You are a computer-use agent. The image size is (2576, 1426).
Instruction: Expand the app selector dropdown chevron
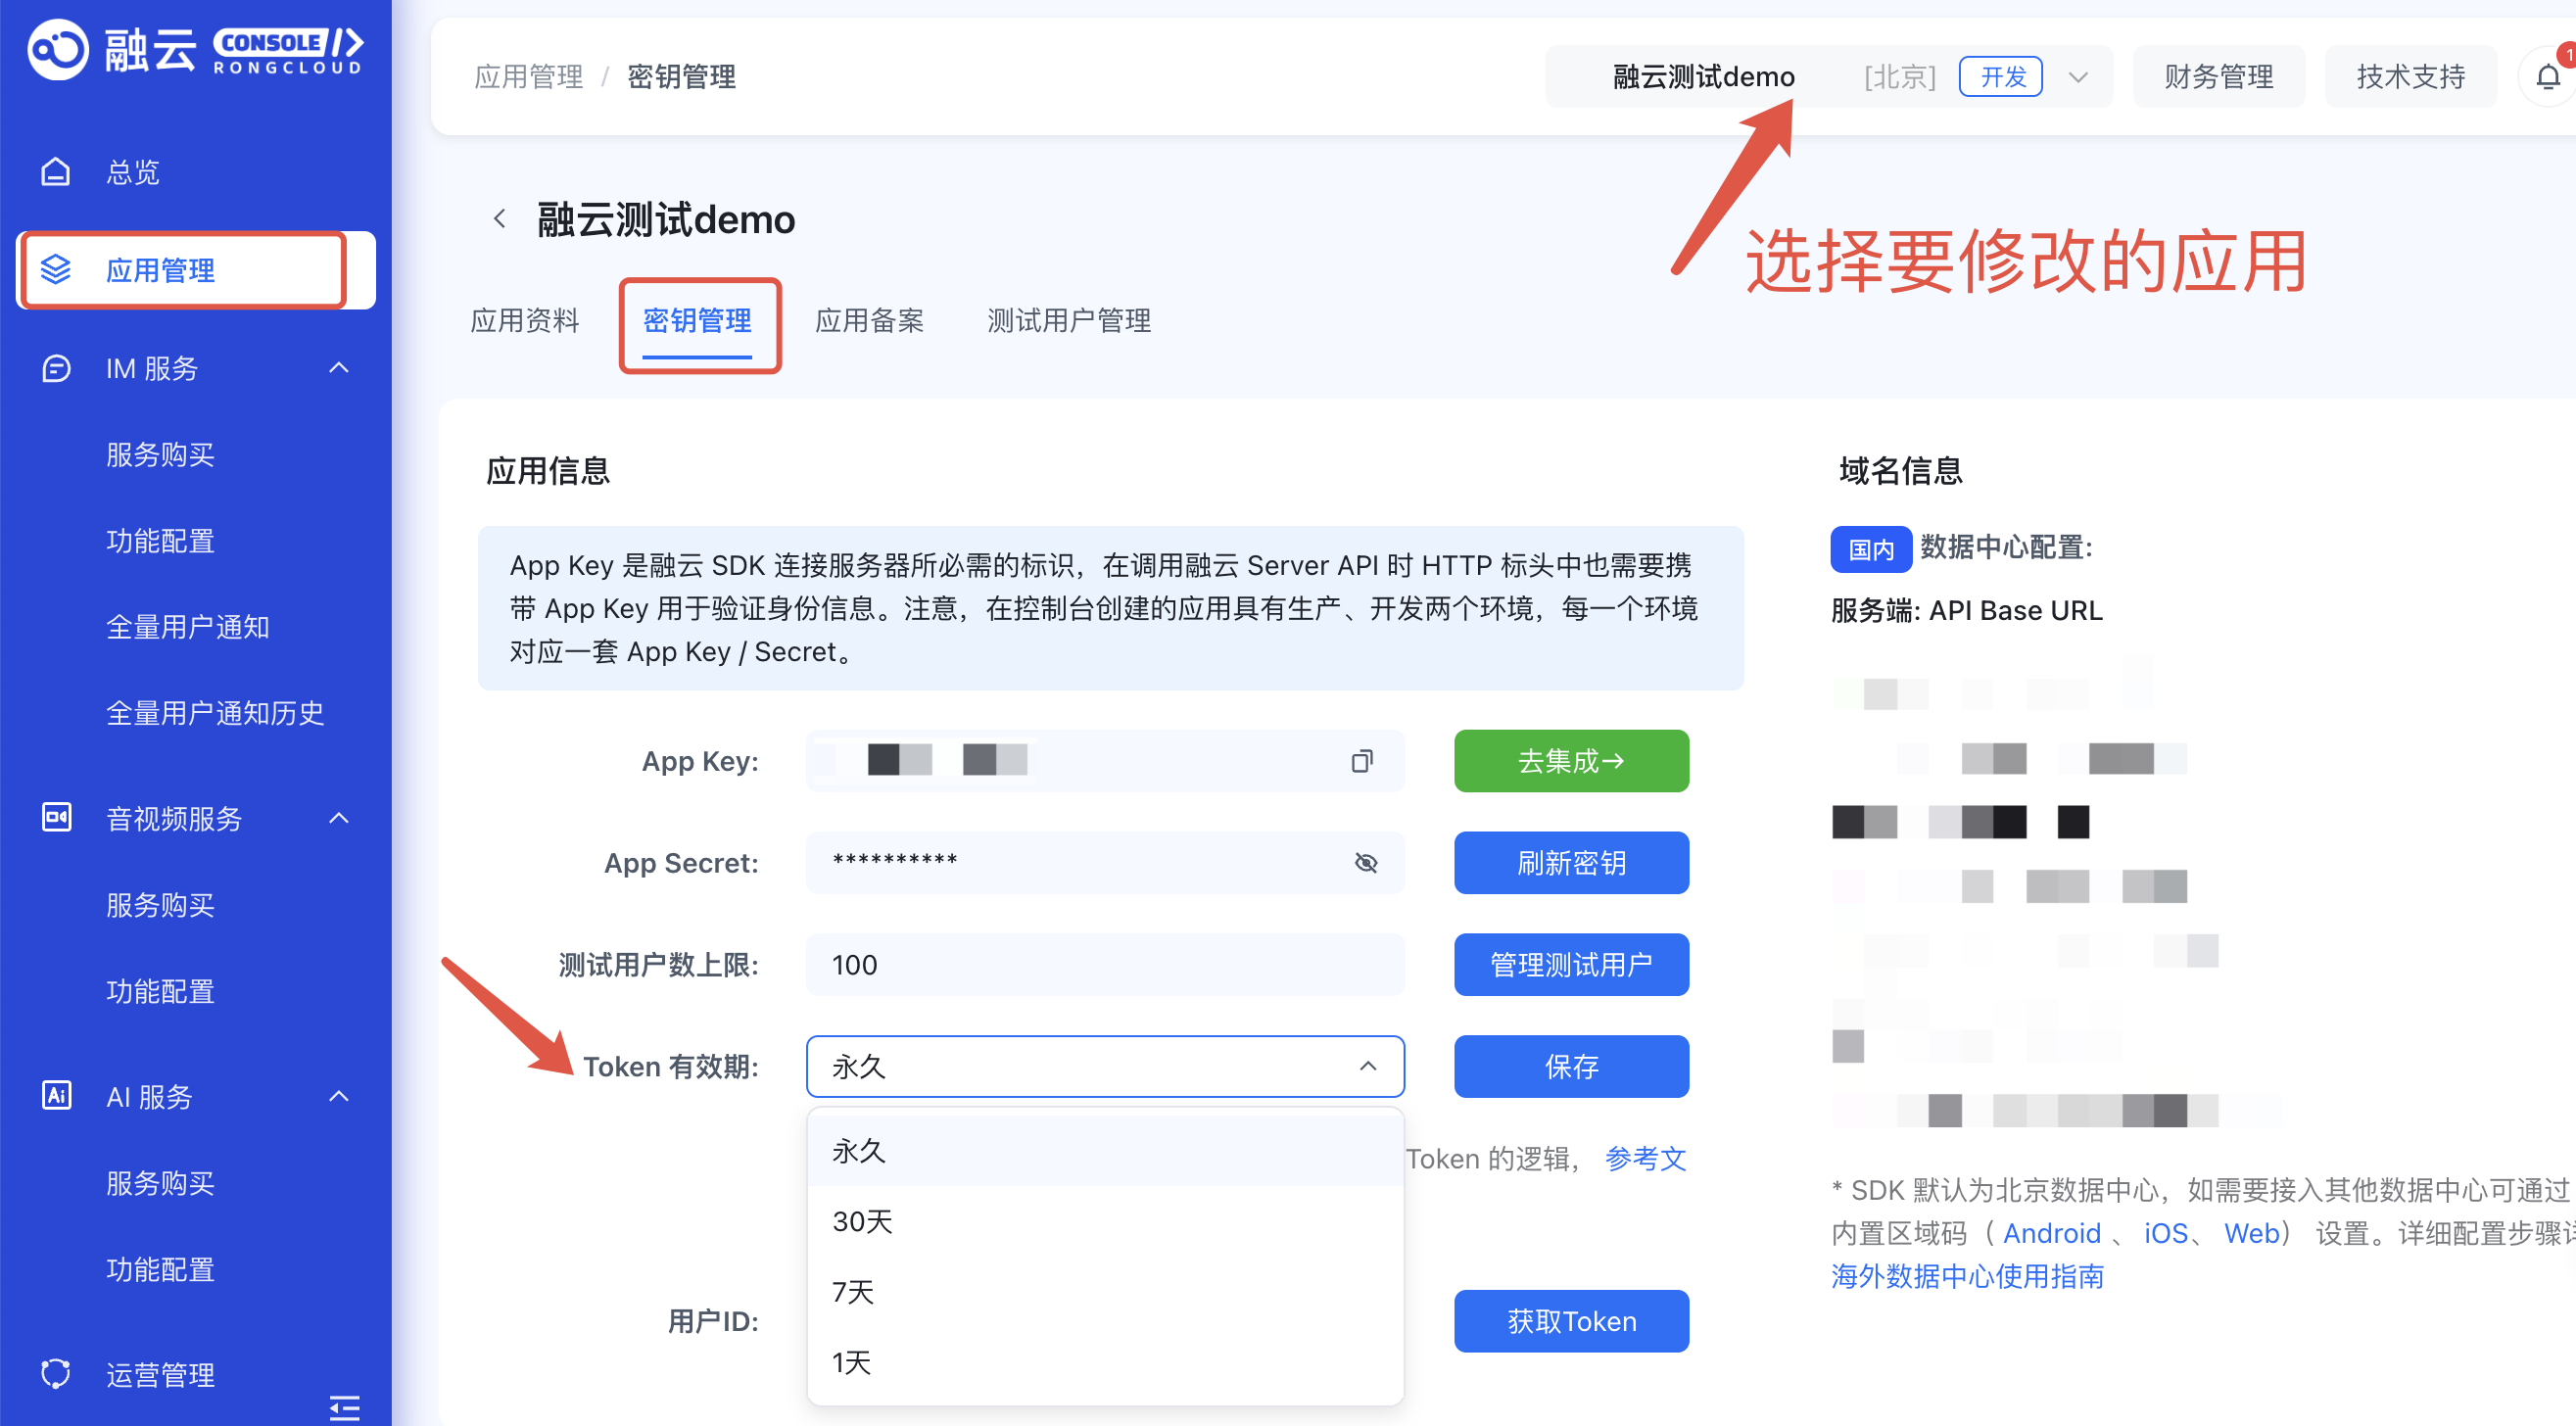tap(2077, 77)
